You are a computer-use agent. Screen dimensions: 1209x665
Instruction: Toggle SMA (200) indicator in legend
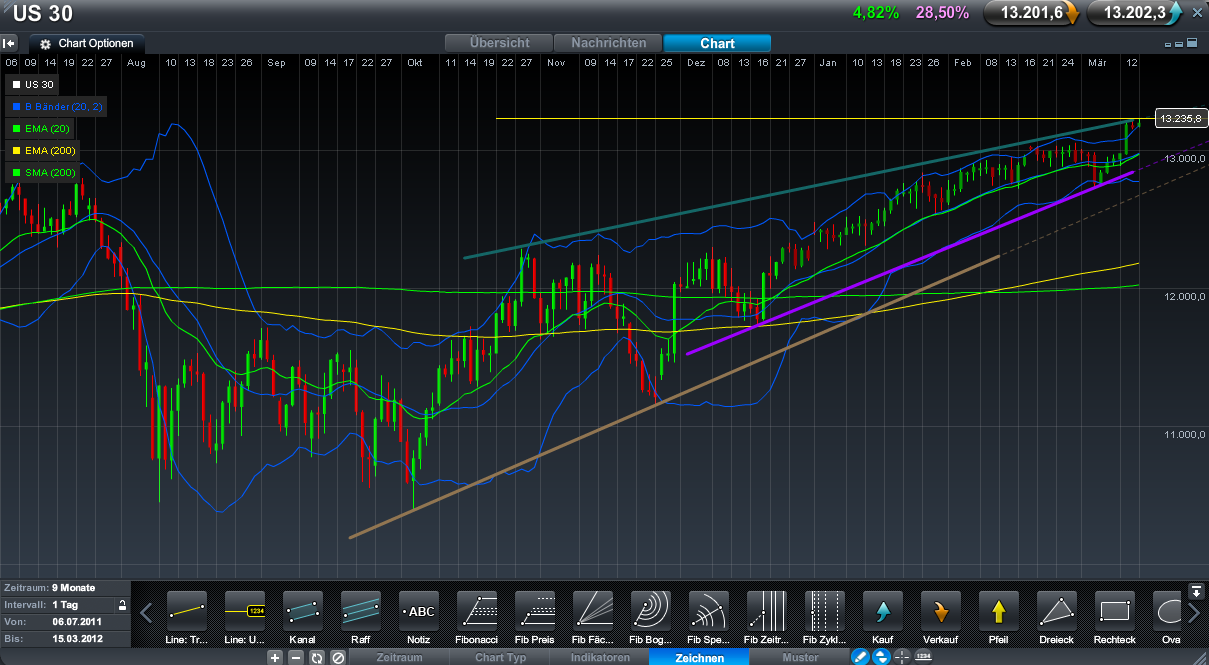[x=44, y=172]
